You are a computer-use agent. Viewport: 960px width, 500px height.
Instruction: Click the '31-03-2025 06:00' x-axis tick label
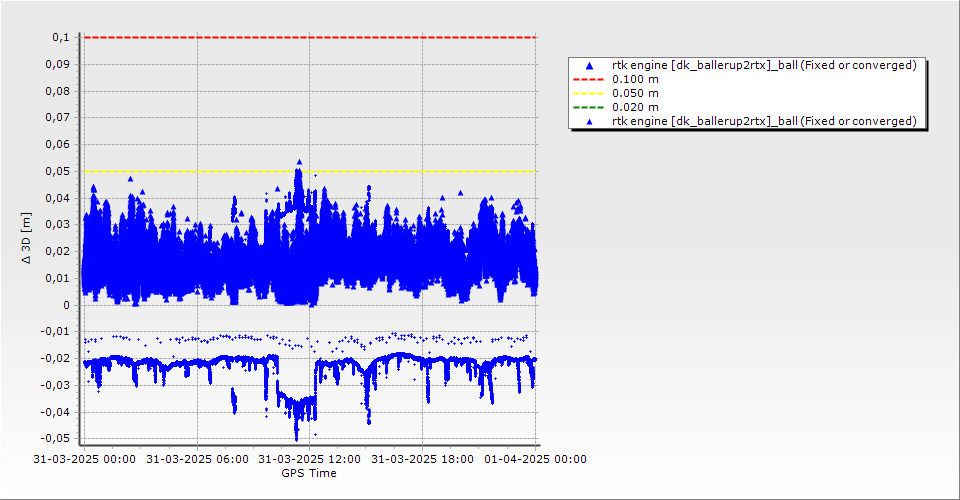[197, 459]
